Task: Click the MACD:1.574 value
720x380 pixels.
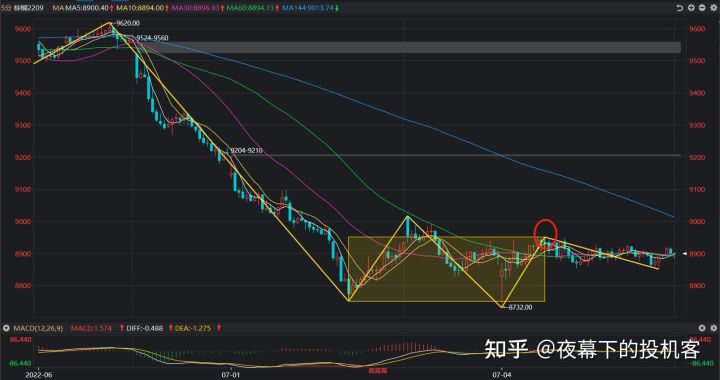Action: (91, 329)
